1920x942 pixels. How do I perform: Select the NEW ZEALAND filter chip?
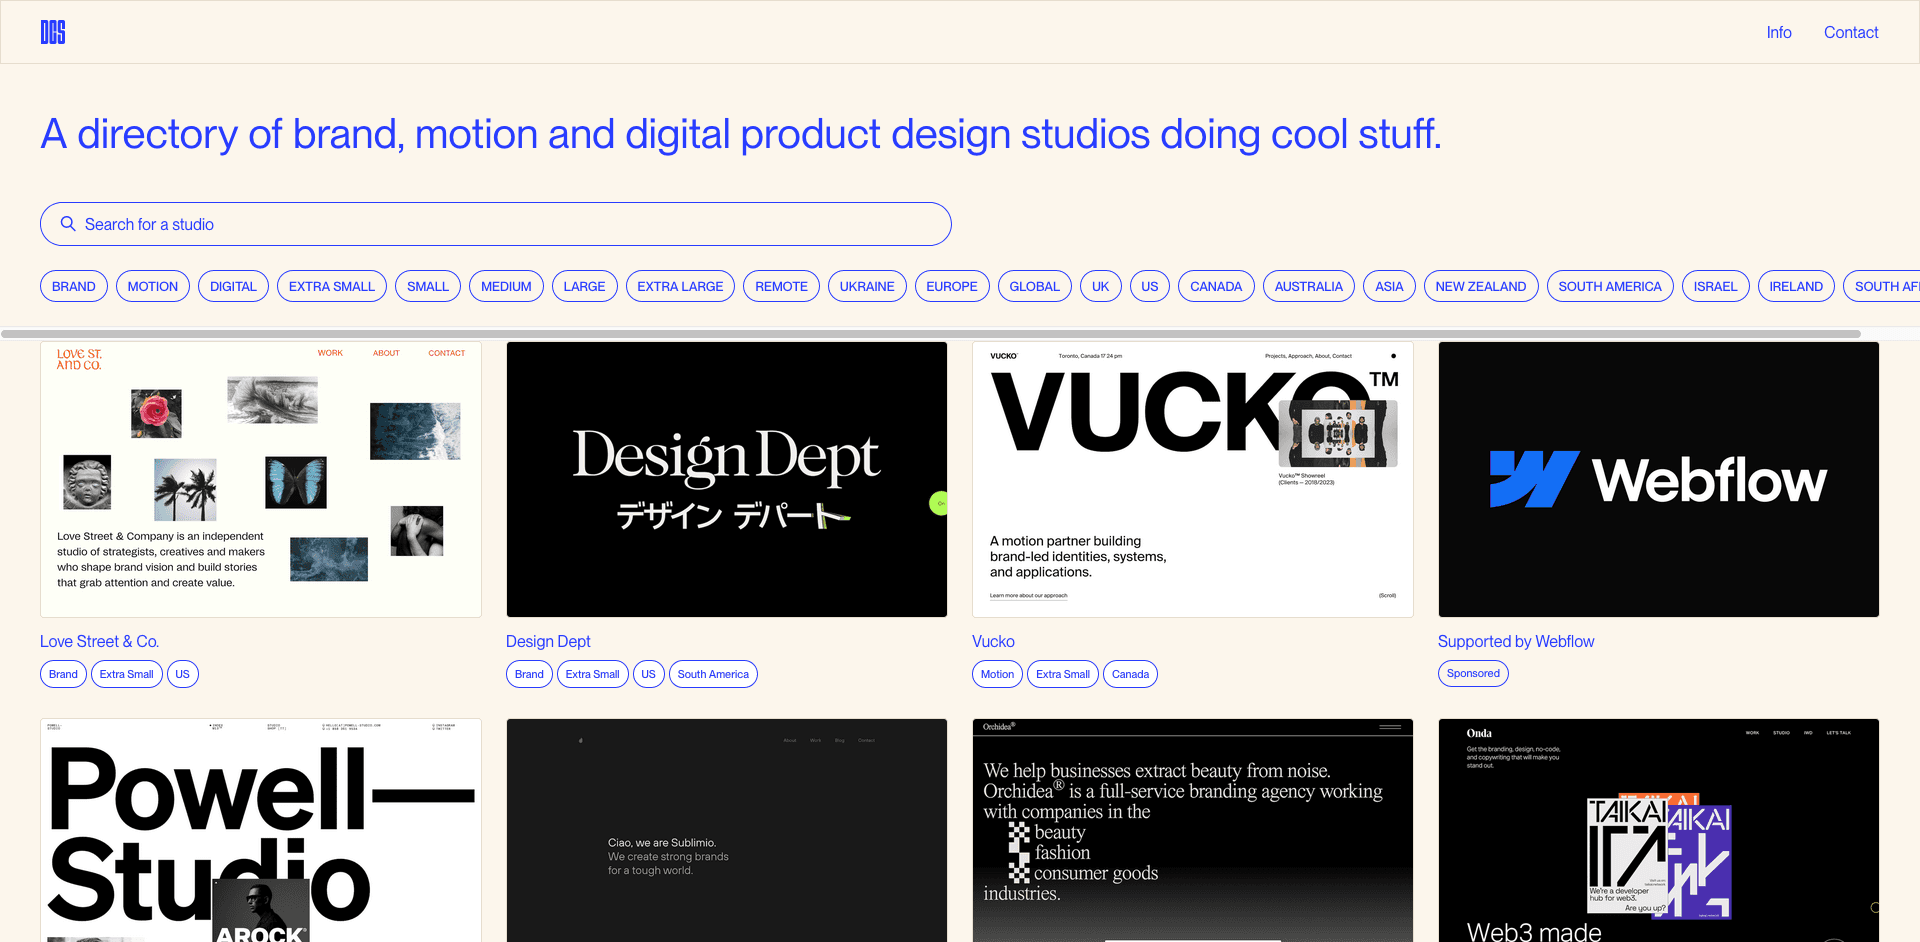click(1481, 286)
